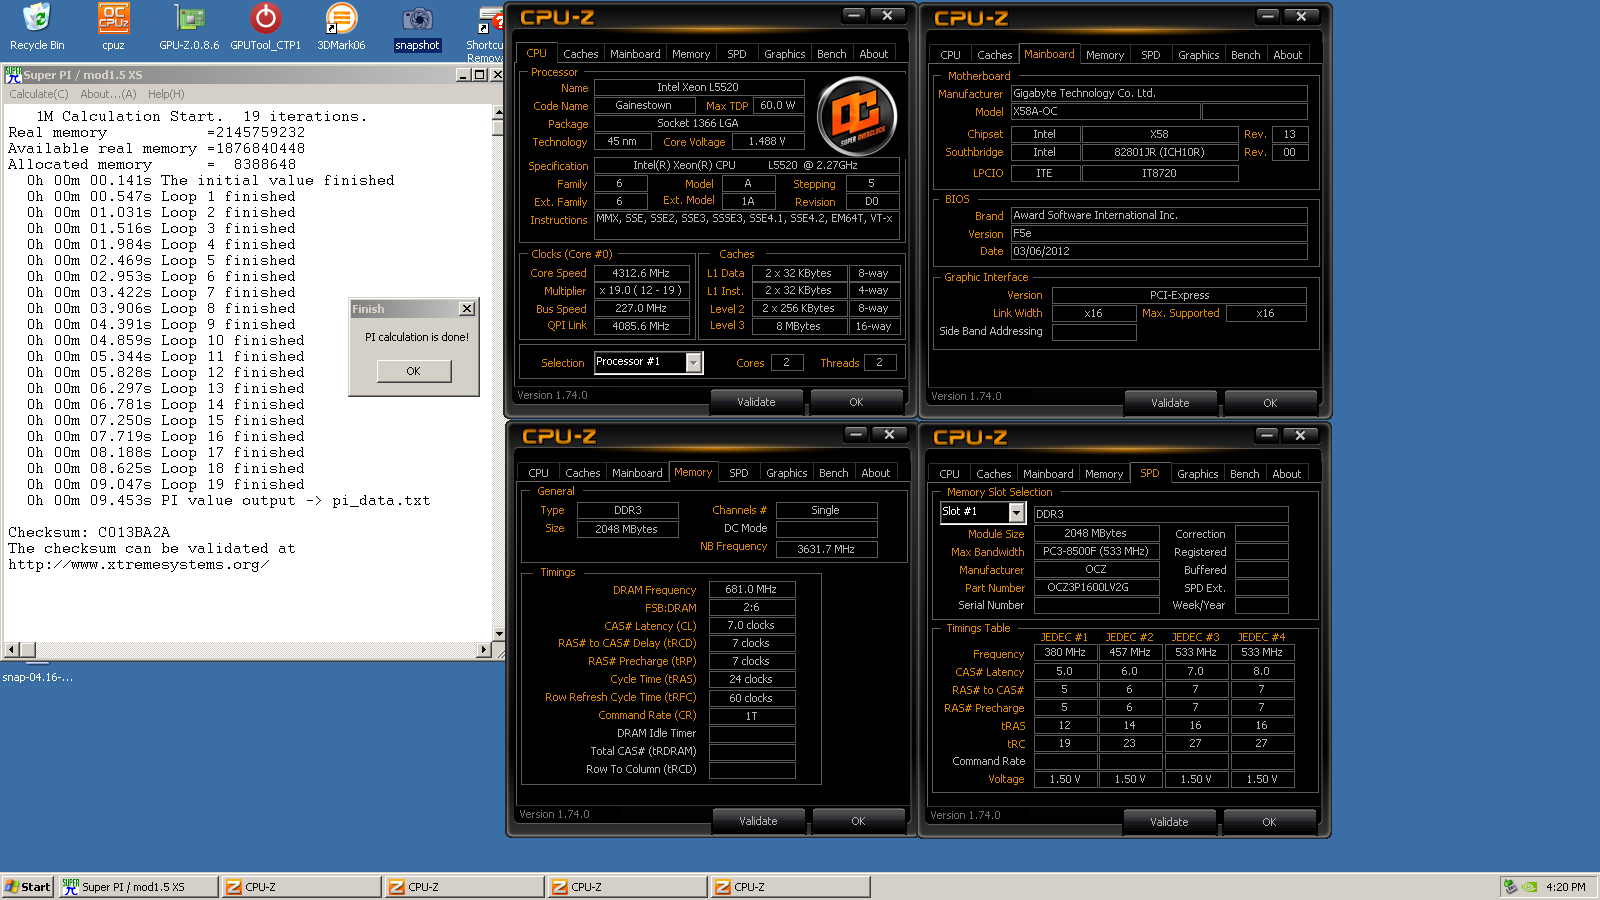
Task: Minimize the Super PI window
Action: tap(463, 75)
